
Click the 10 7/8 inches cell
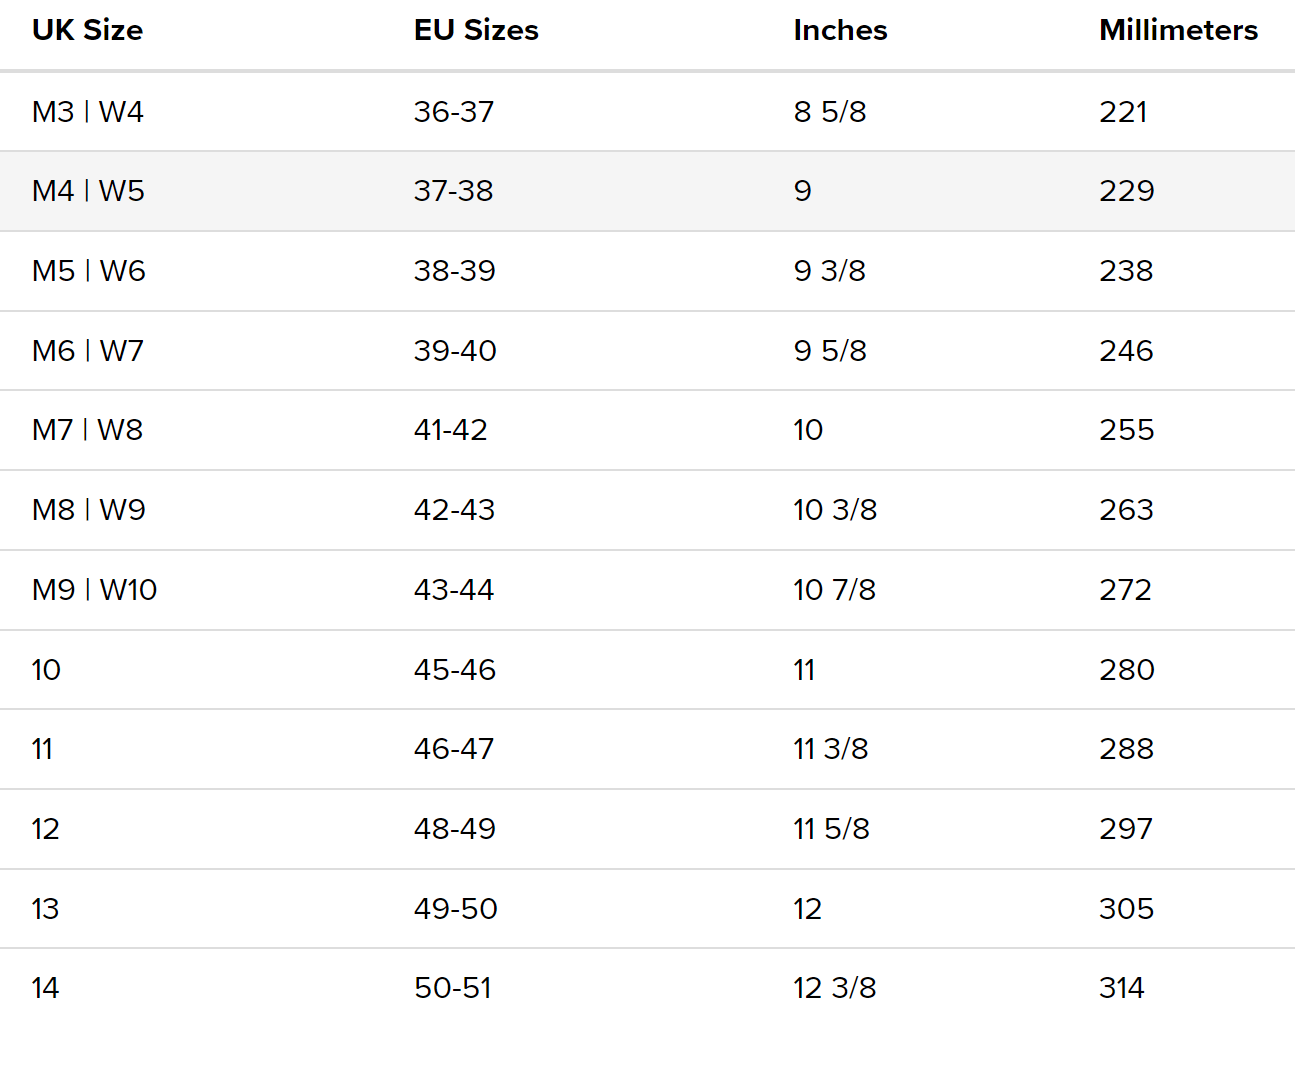click(835, 590)
